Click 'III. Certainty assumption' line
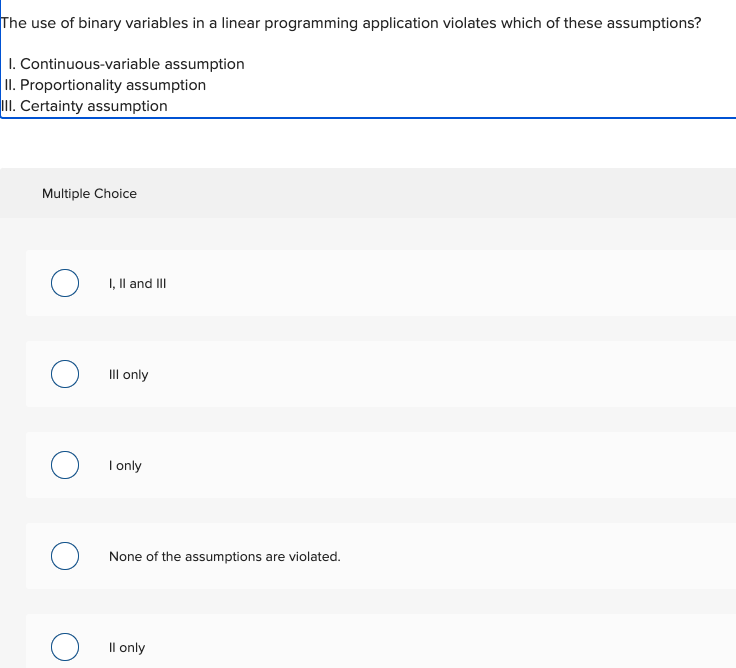The width and height of the screenshot is (736, 668). [x=84, y=106]
